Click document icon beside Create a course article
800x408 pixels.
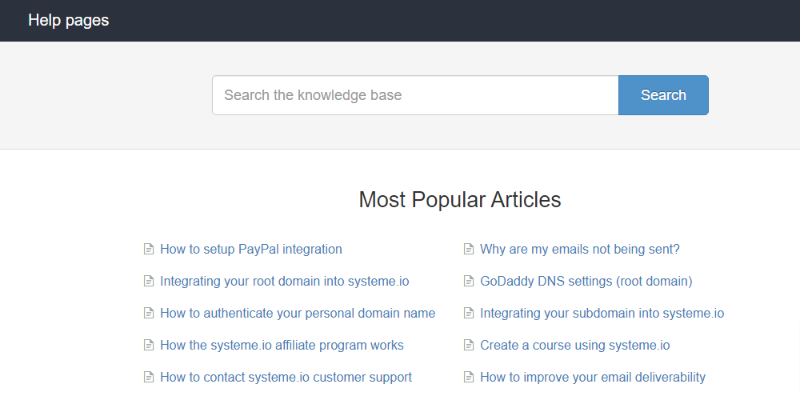[x=468, y=345]
